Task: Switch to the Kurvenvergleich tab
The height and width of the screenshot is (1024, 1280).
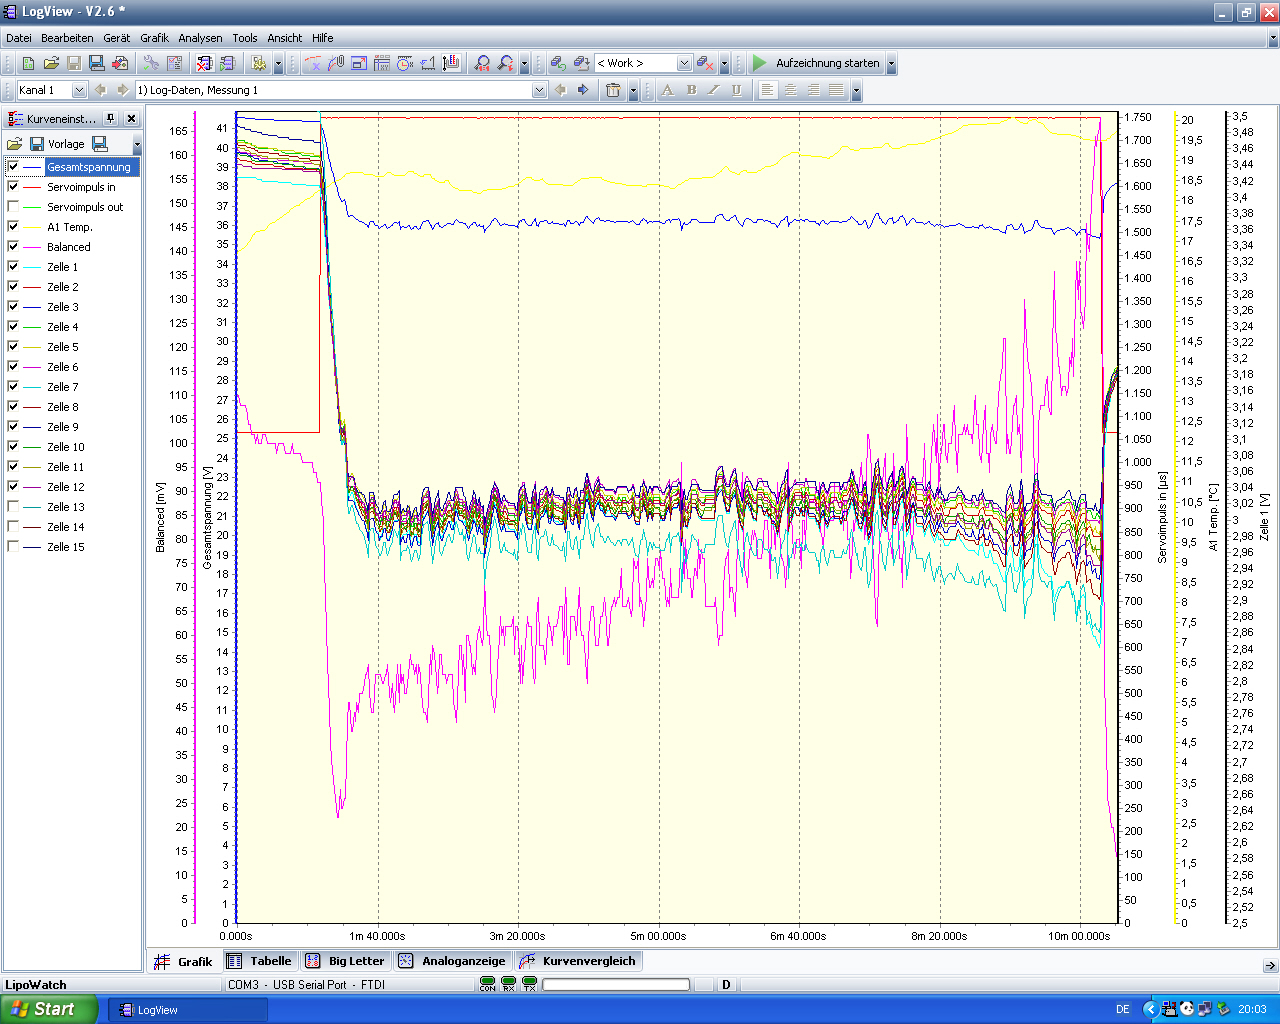Action: 578,961
